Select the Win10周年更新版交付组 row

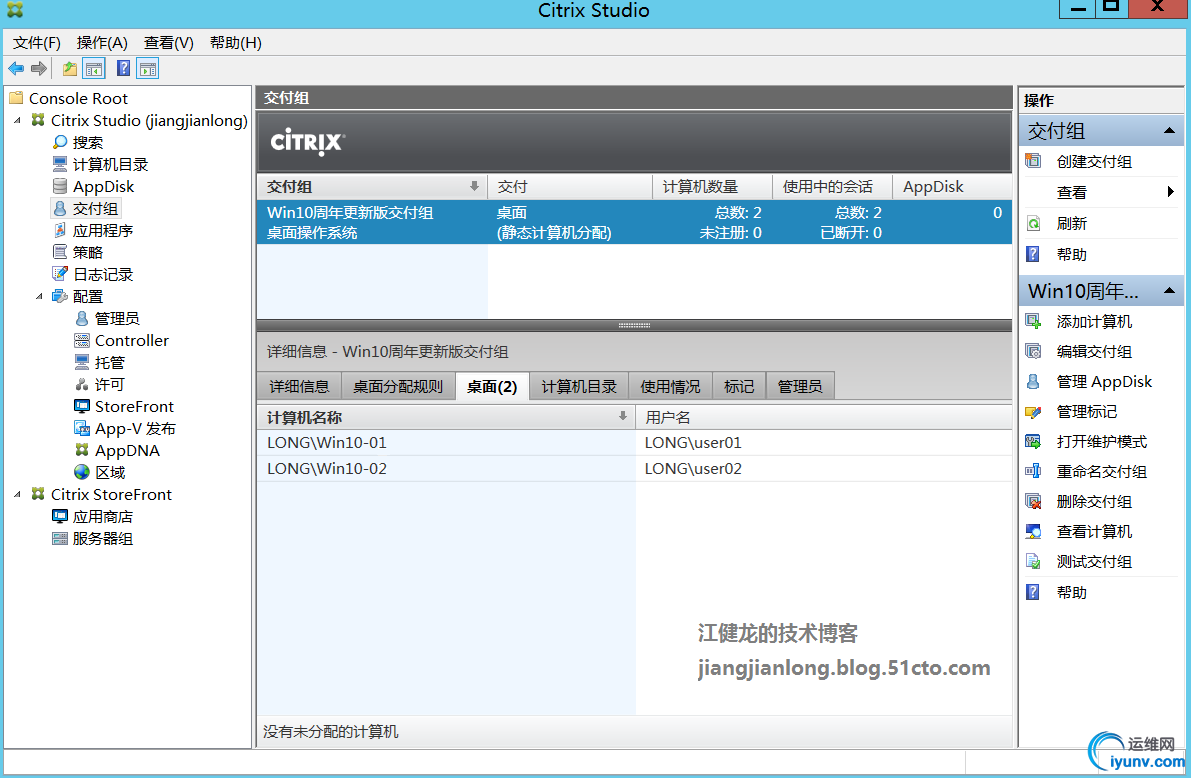634,222
